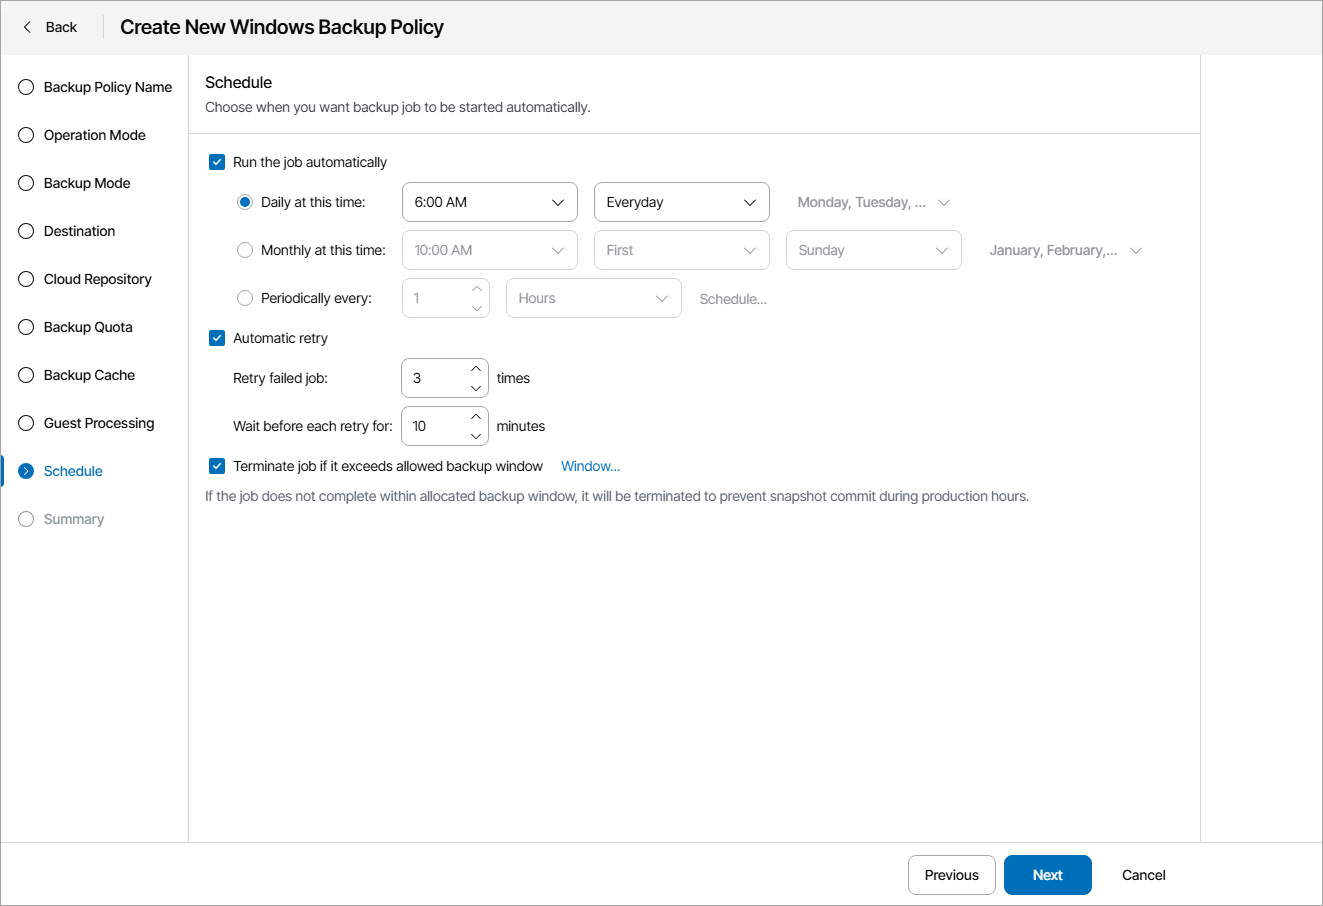Open the 6:00 AM time dropdown
The width and height of the screenshot is (1323, 906).
489,202
